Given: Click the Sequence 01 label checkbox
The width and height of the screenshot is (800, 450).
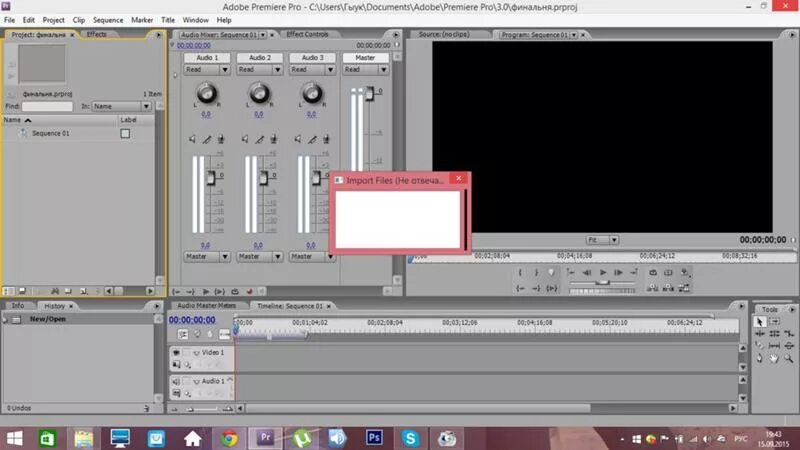Looking at the screenshot, I should (x=125, y=133).
